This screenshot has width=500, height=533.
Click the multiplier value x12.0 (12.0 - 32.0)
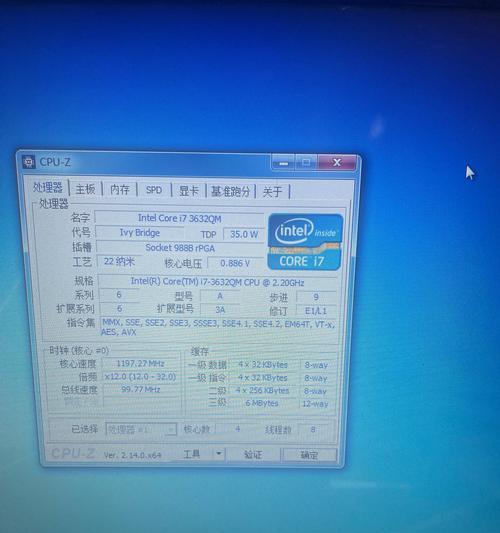coord(140,377)
